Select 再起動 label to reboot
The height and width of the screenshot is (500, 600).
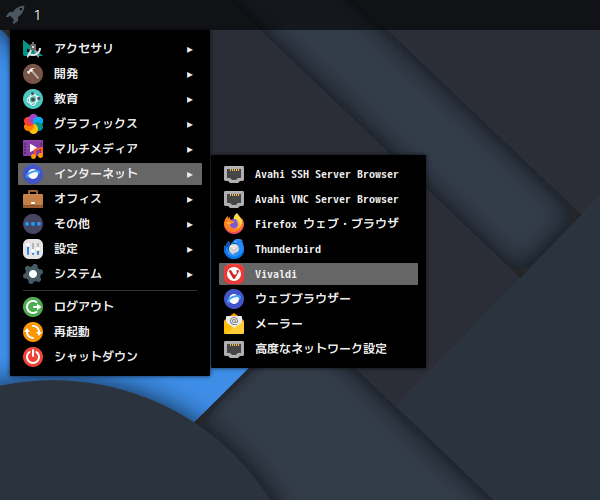click(72, 331)
